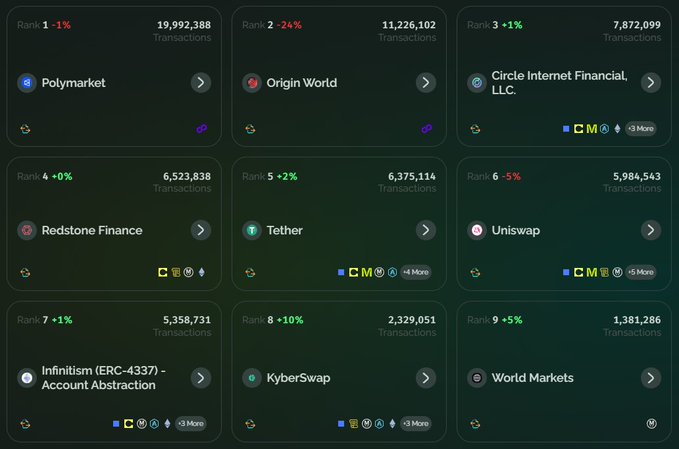Show more chains via +5 More on Uniswap card
This screenshot has width=679, height=449.
(640, 272)
